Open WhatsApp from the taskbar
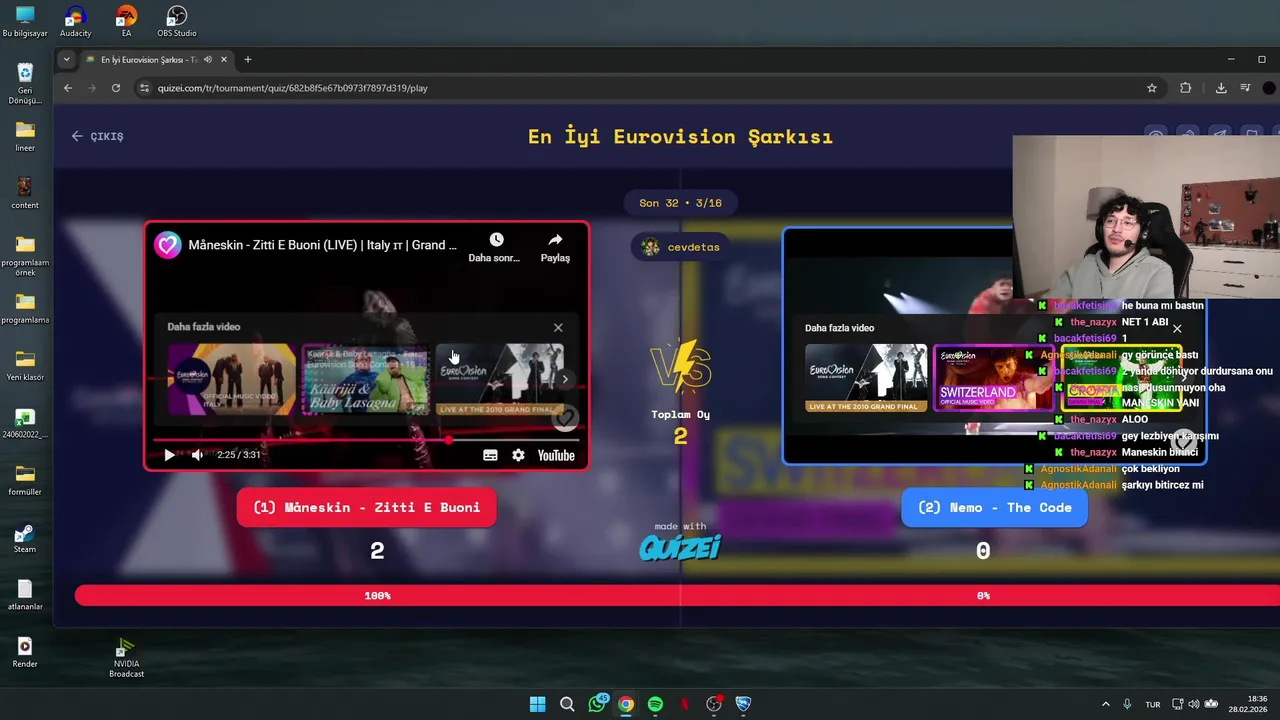Viewport: 1280px width, 720px height. click(597, 704)
